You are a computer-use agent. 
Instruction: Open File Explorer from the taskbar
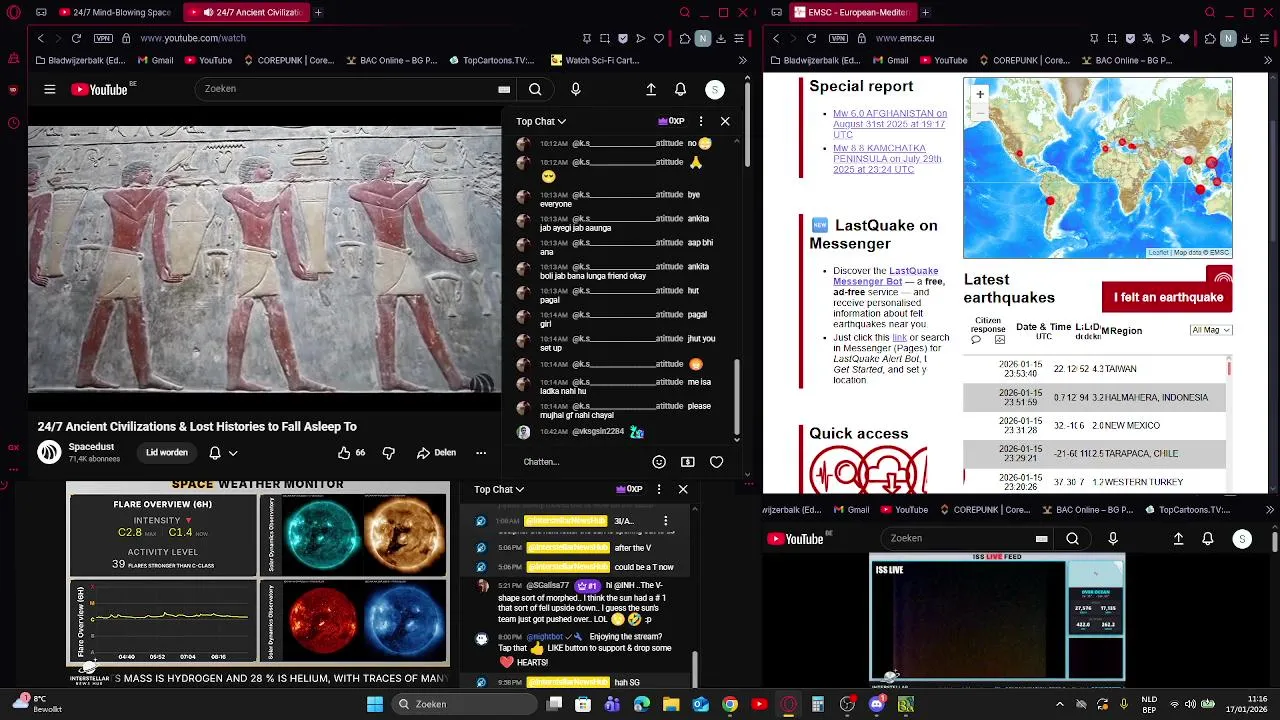671,704
